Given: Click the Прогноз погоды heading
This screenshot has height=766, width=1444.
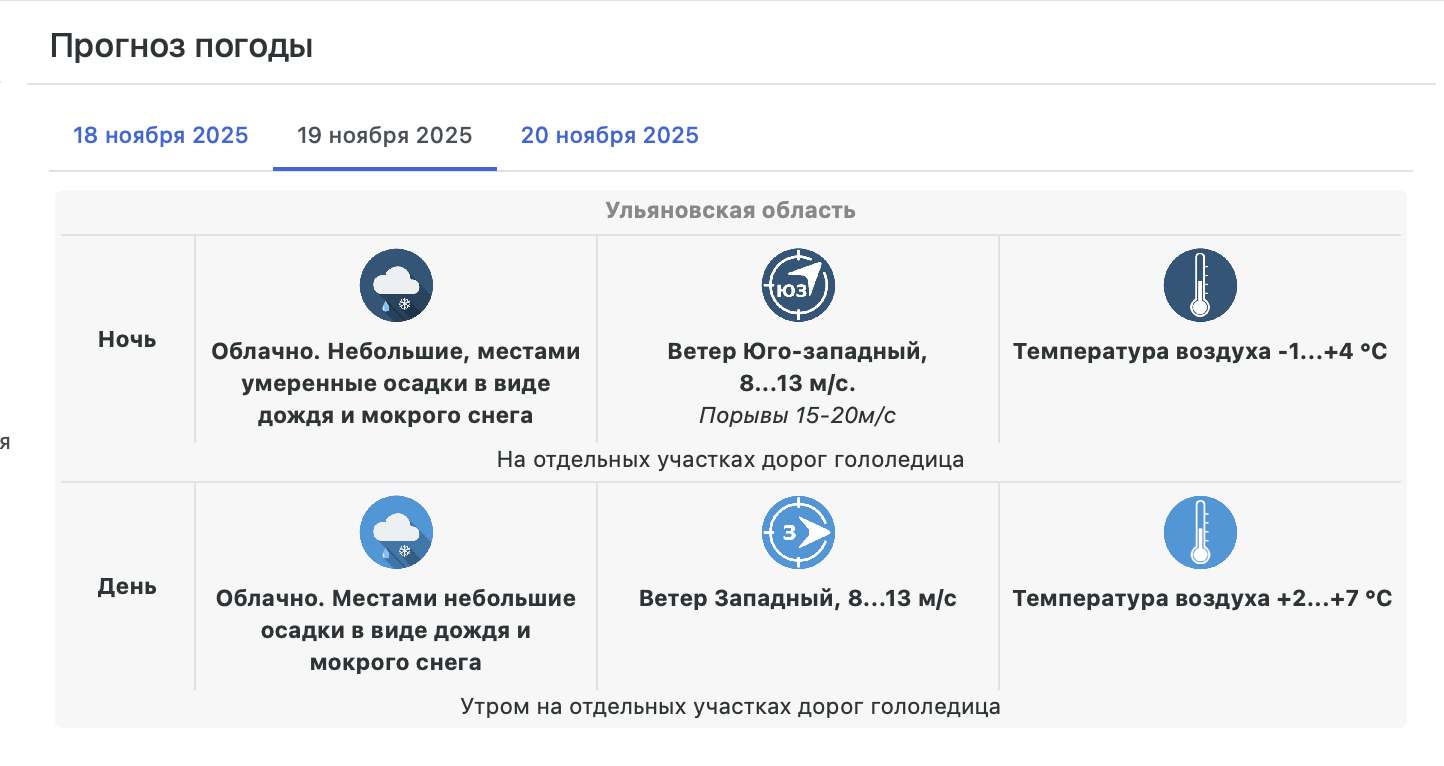Looking at the screenshot, I should [x=181, y=46].
